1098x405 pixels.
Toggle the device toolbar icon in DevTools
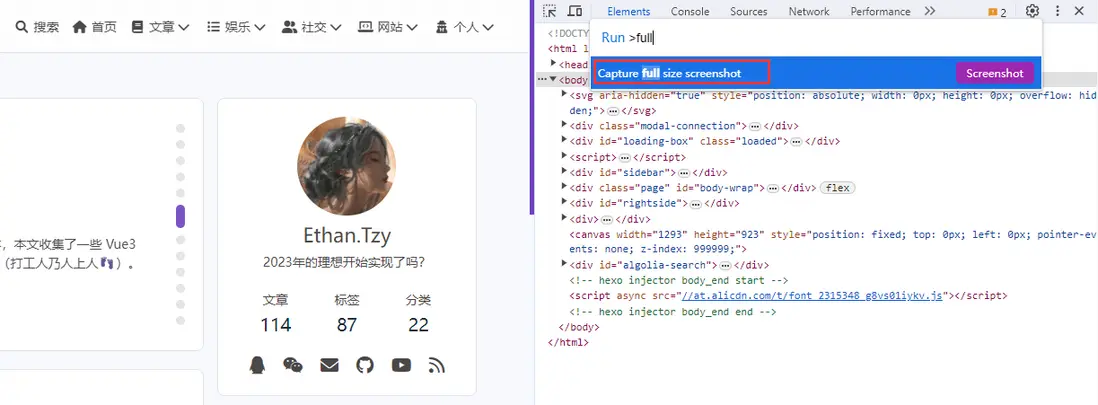tap(574, 11)
